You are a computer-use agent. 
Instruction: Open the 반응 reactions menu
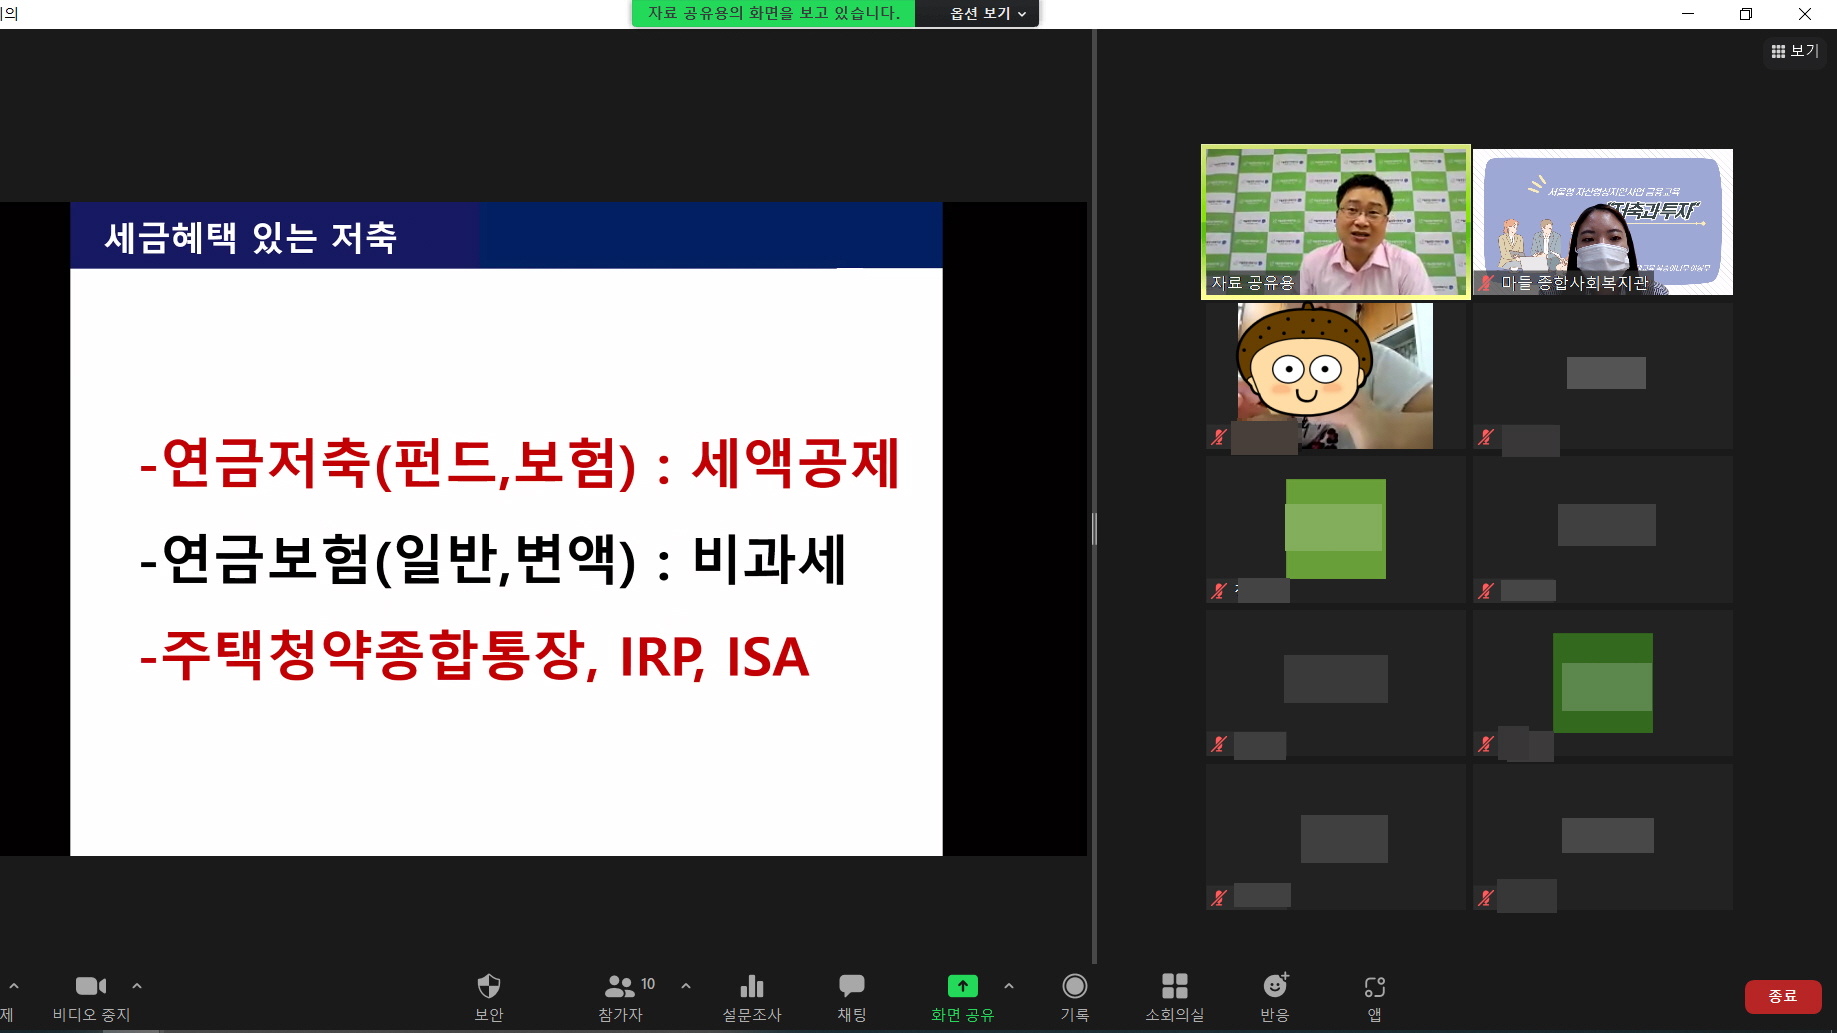1274,987
